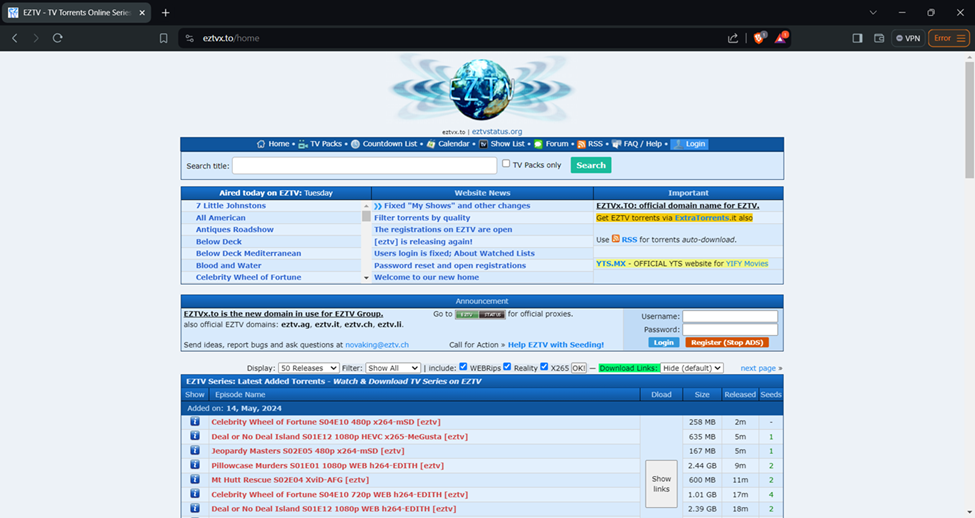This screenshot has width=975, height=518.
Task: Click EZTV status proxies image button
Action: (480, 315)
